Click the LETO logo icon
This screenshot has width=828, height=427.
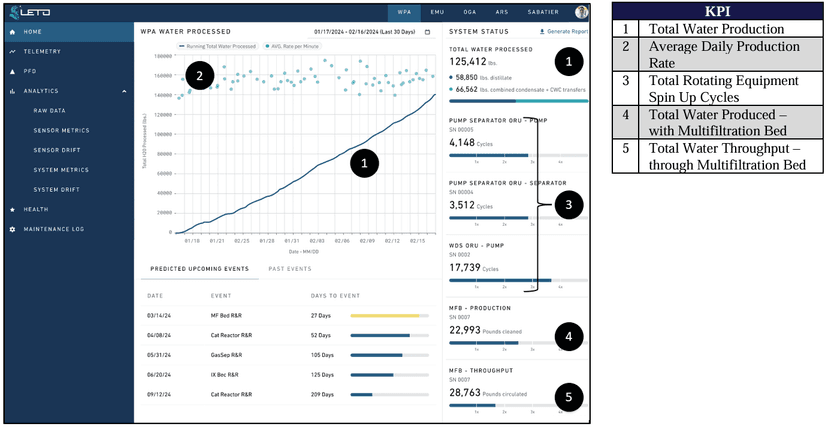point(16,13)
